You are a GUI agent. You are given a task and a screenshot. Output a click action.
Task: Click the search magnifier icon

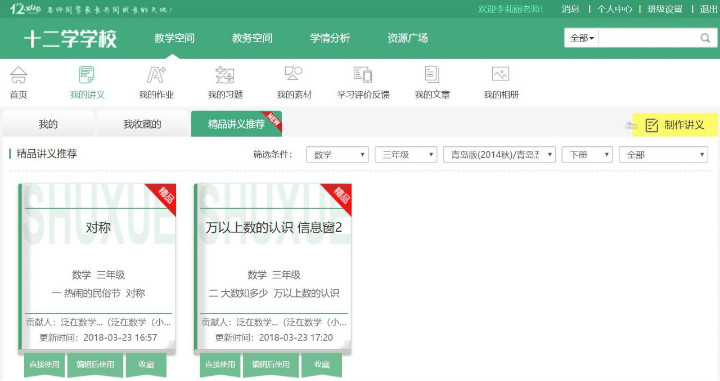pyautogui.click(x=705, y=38)
